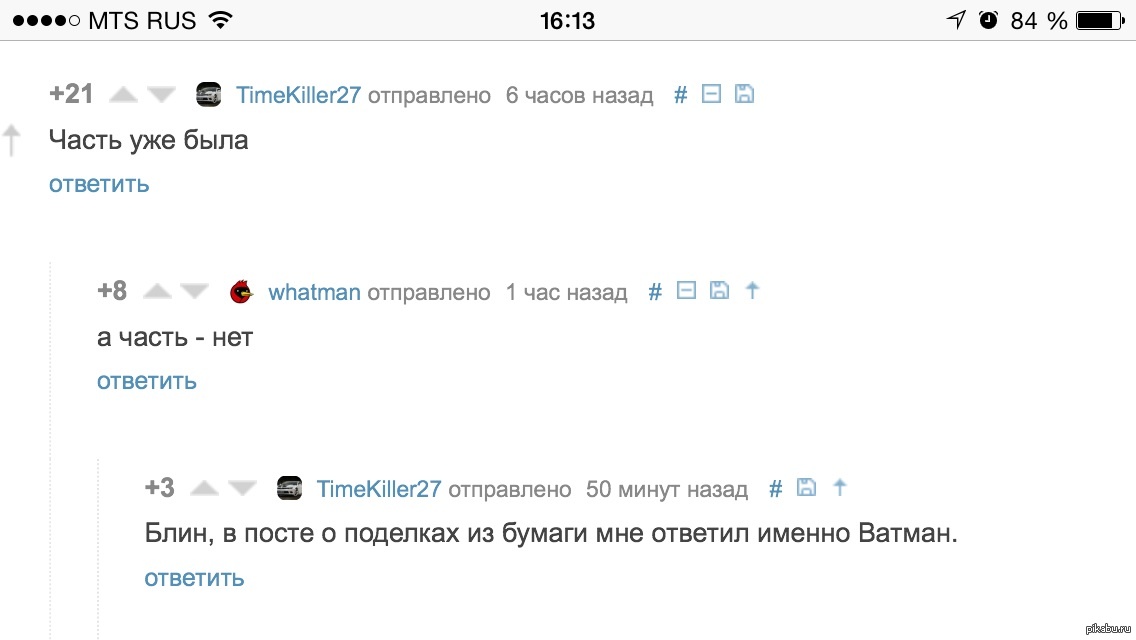Reply to 'а часть - нет' comment
The width and height of the screenshot is (1136, 640).
point(147,381)
